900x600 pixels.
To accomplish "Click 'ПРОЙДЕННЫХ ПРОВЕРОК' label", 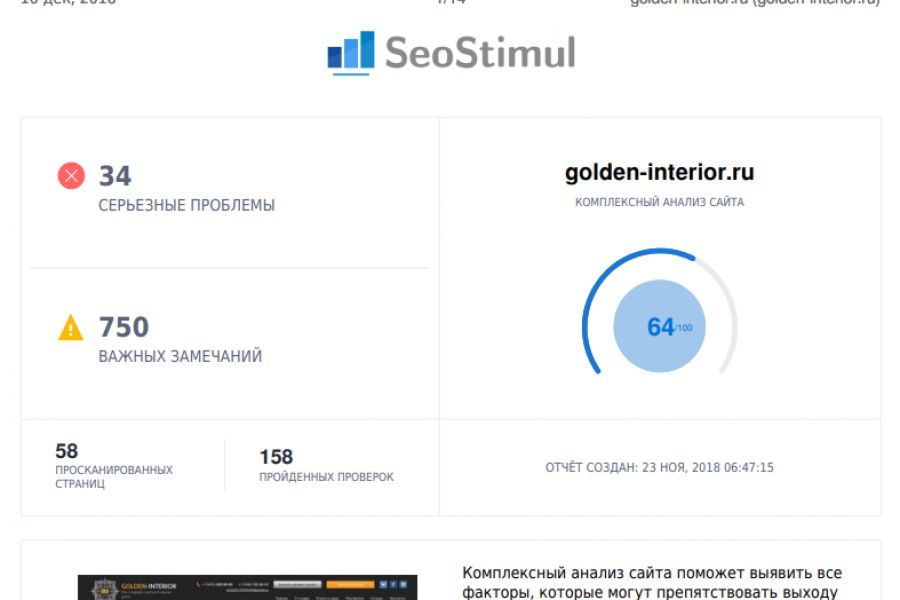I will pos(326,477).
